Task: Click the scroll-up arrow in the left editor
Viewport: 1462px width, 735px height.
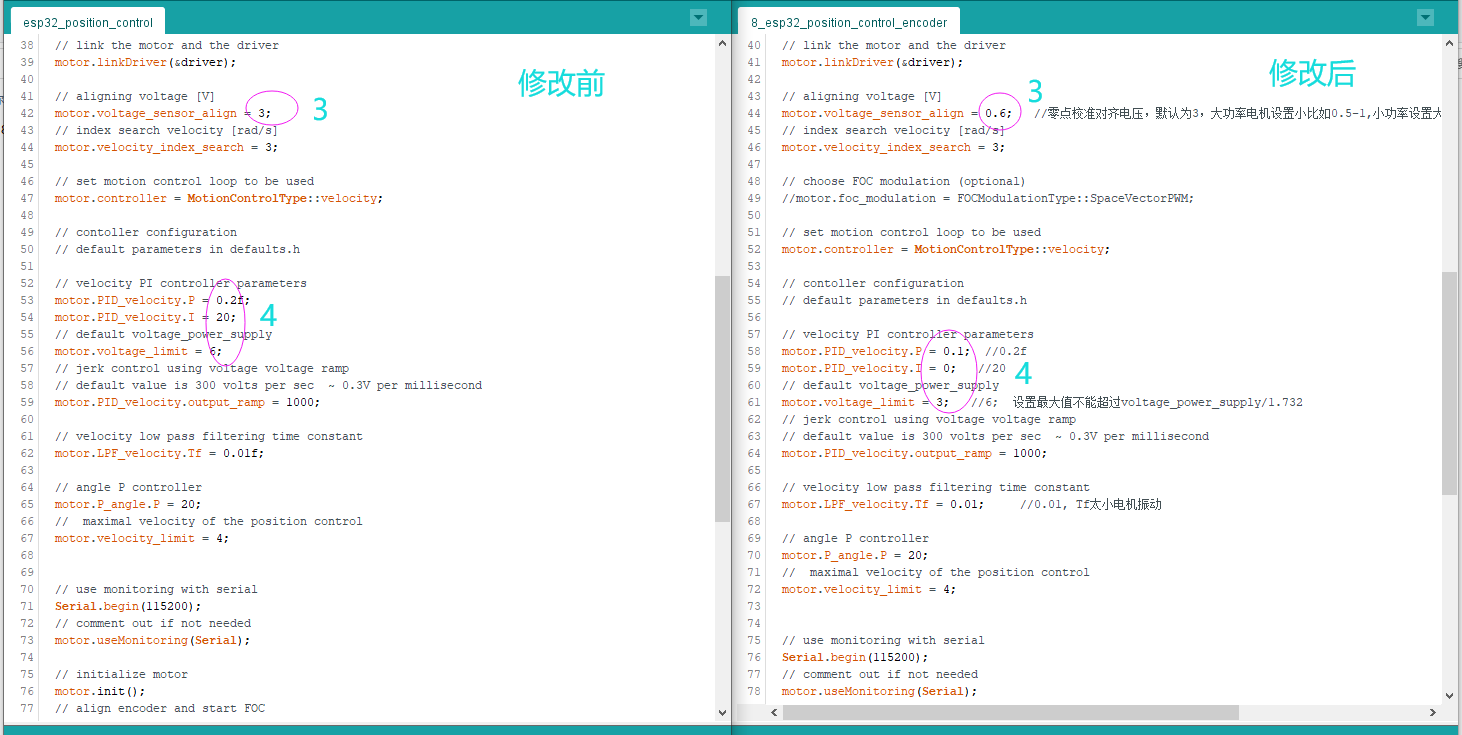Action: 722,42
